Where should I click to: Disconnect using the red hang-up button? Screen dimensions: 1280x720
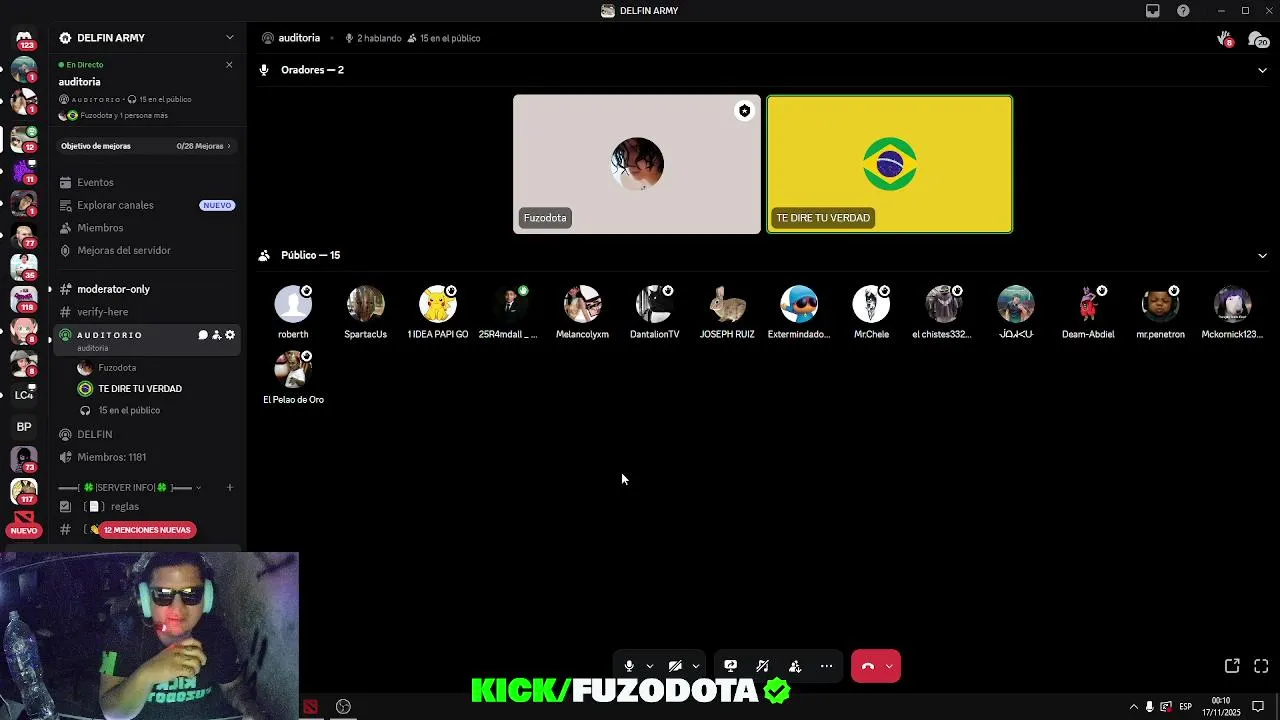(868, 666)
